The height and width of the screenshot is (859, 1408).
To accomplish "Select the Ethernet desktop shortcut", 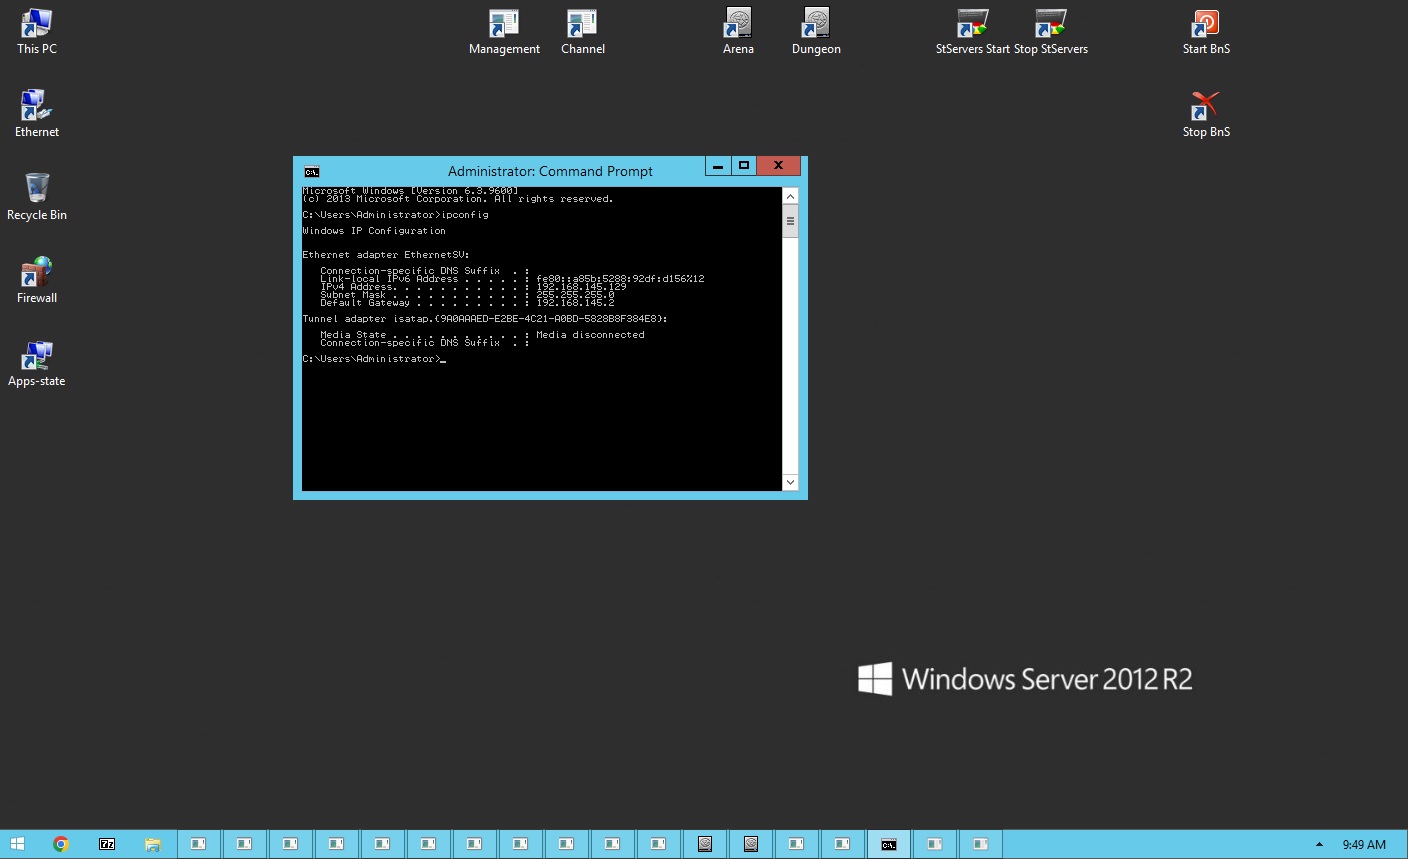I will (37, 114).
